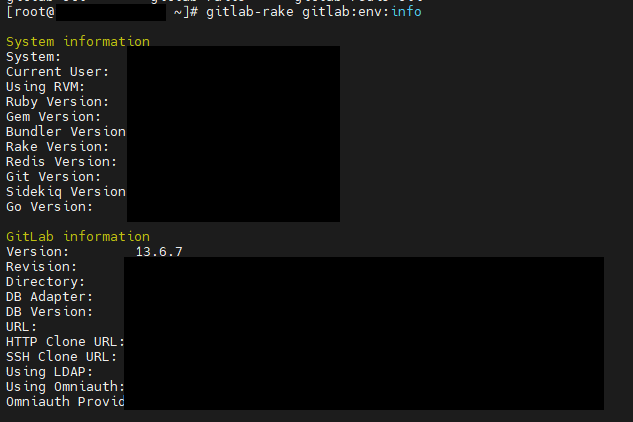Click the 'Redis Version:' label
The image size is (633, 422).
pyautogui.click(x=61, y=162)
